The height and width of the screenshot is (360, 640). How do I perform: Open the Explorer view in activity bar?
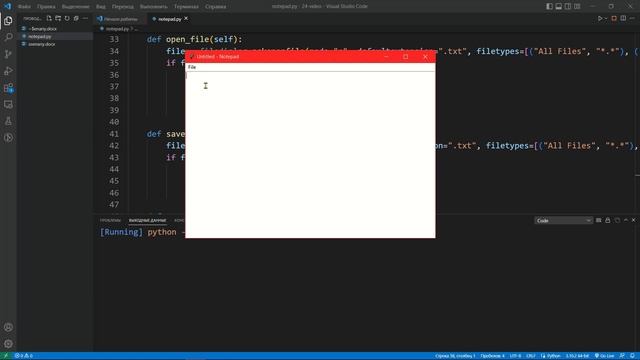(x=8, y=21)
